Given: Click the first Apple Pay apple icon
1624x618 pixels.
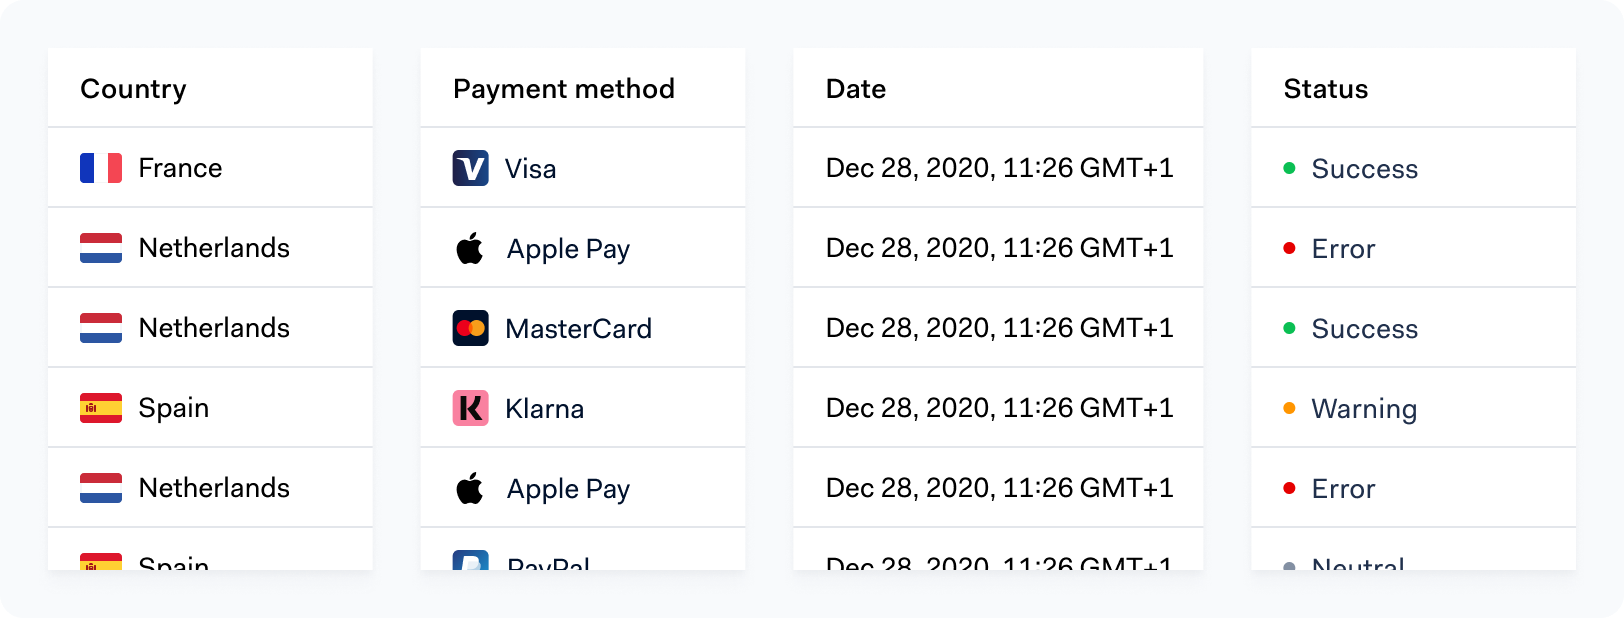Looking at the screenshot, I should (470, 248).
